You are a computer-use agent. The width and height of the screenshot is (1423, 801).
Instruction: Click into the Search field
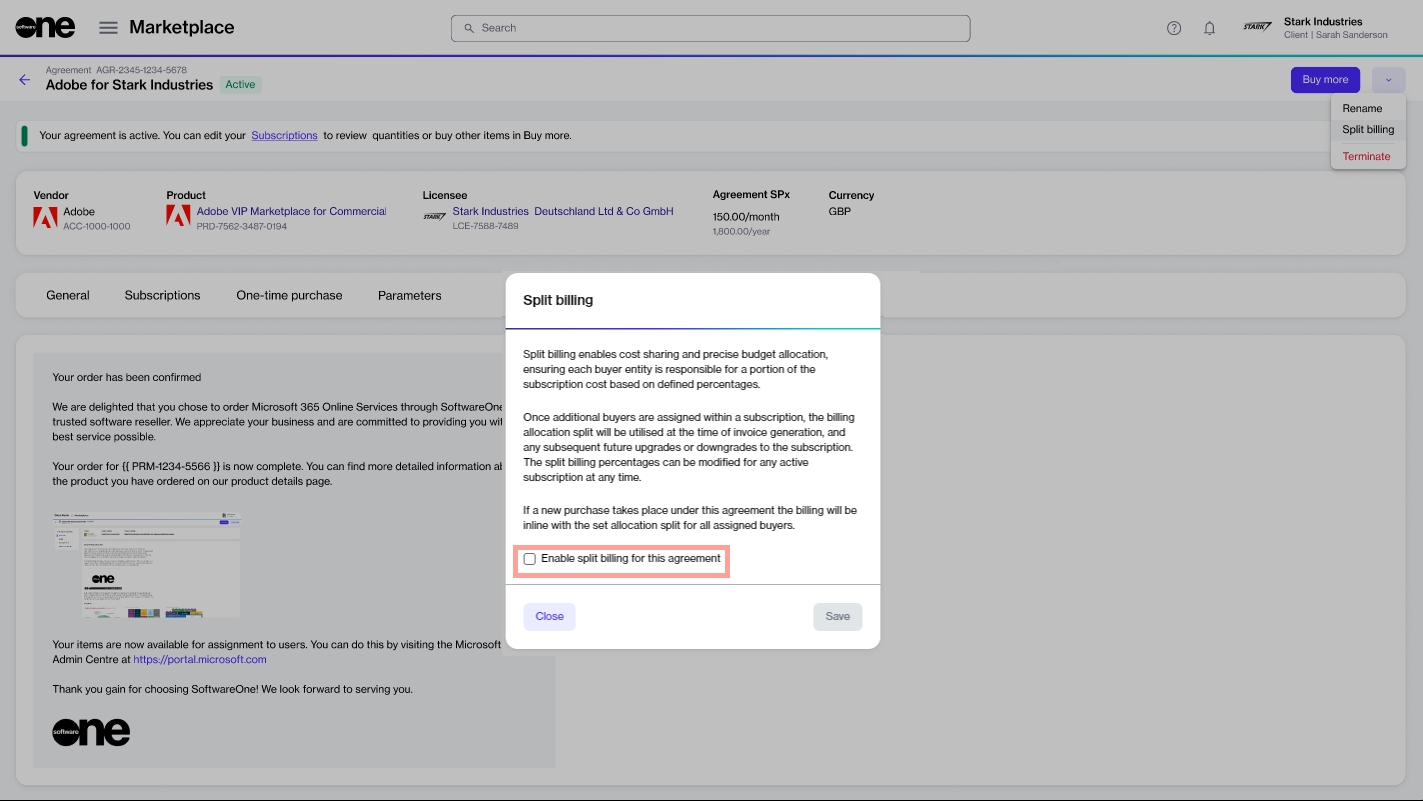tap(710, 28)
